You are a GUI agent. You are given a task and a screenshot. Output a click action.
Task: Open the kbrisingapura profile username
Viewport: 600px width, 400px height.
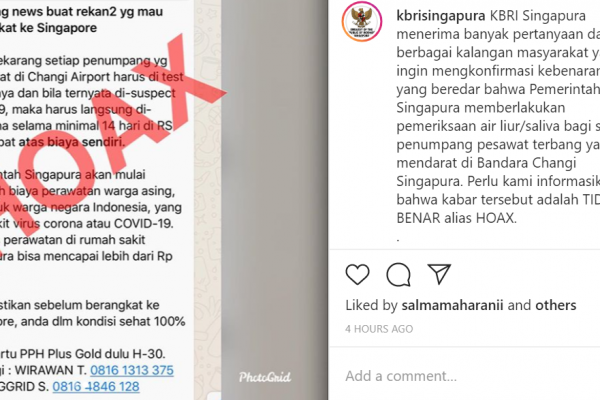[x=441, y=16]
